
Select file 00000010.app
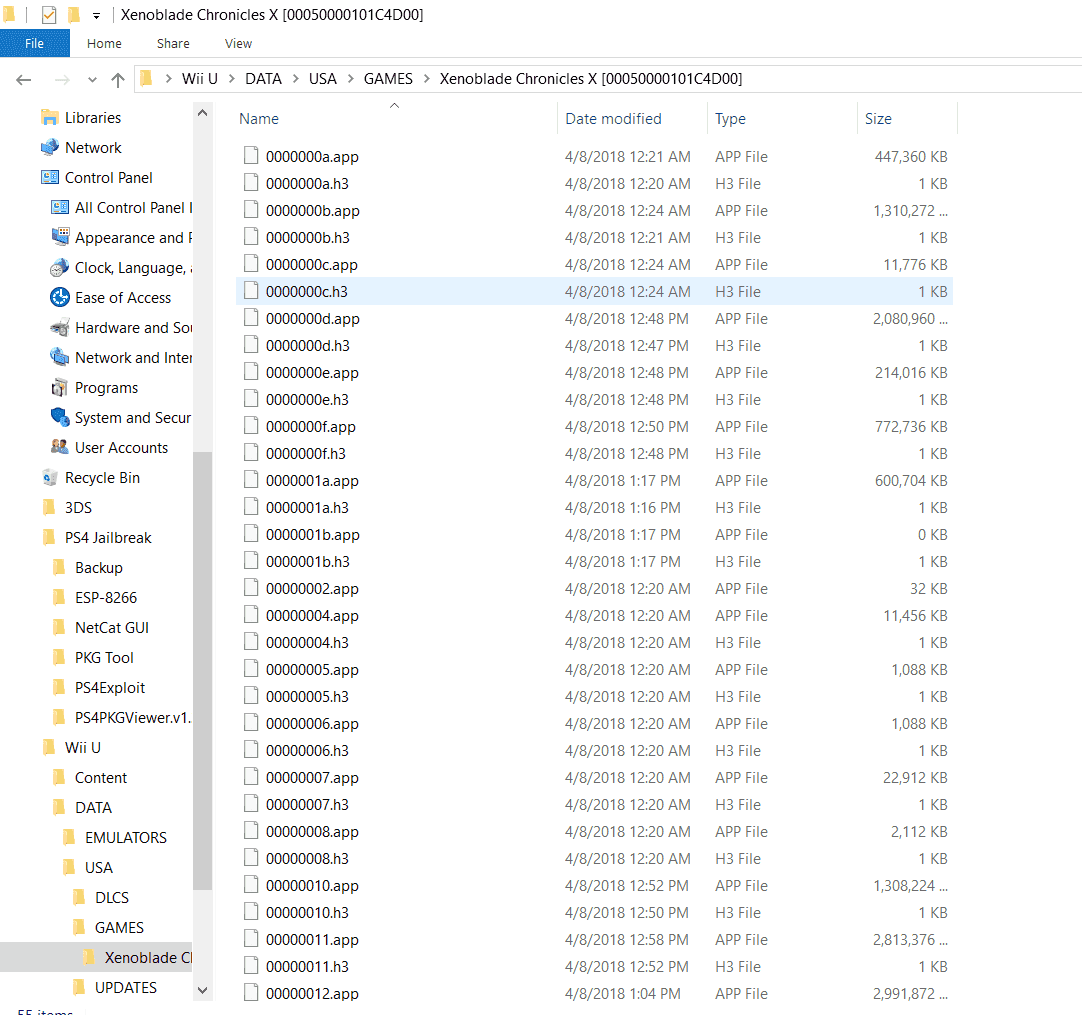tap(312, 885)
